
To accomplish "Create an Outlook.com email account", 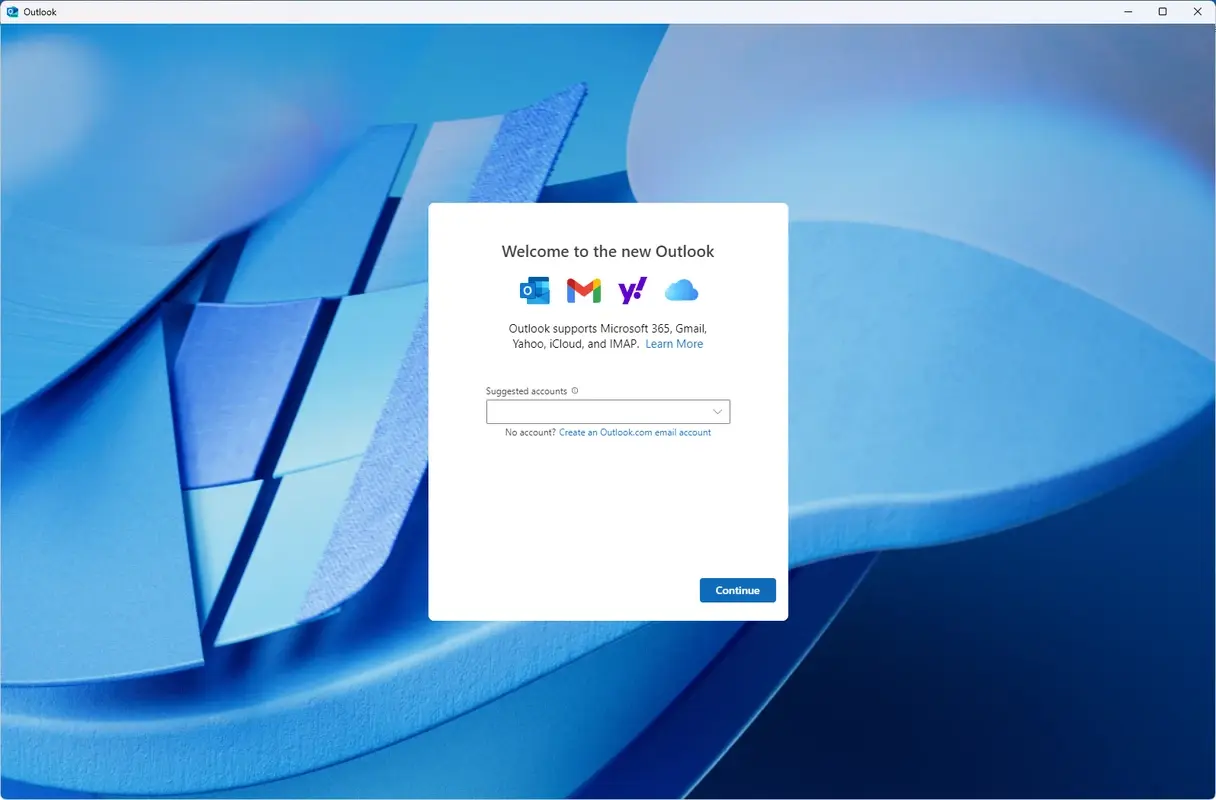I will (x=635, y=432).
